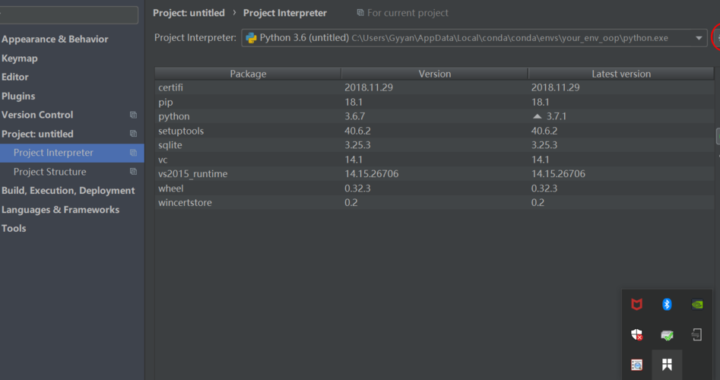
Task: Click the red-bordered globe tray icon
Action: click(636, 365)
